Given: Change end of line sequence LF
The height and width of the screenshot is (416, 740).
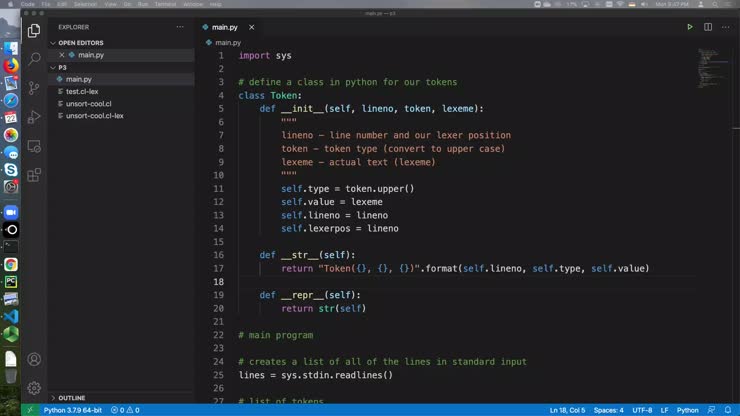Looking at the screenshot, I should click(664, 410).
